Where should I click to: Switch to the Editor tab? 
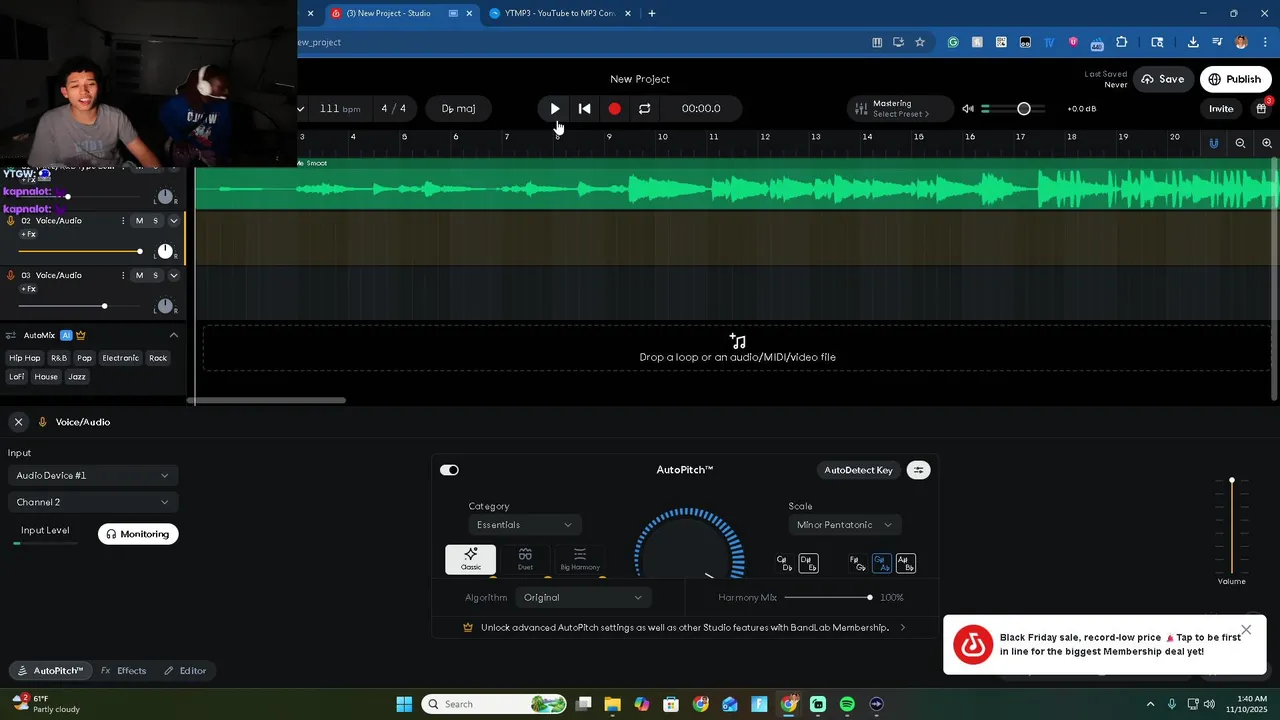tap(185, 671)
